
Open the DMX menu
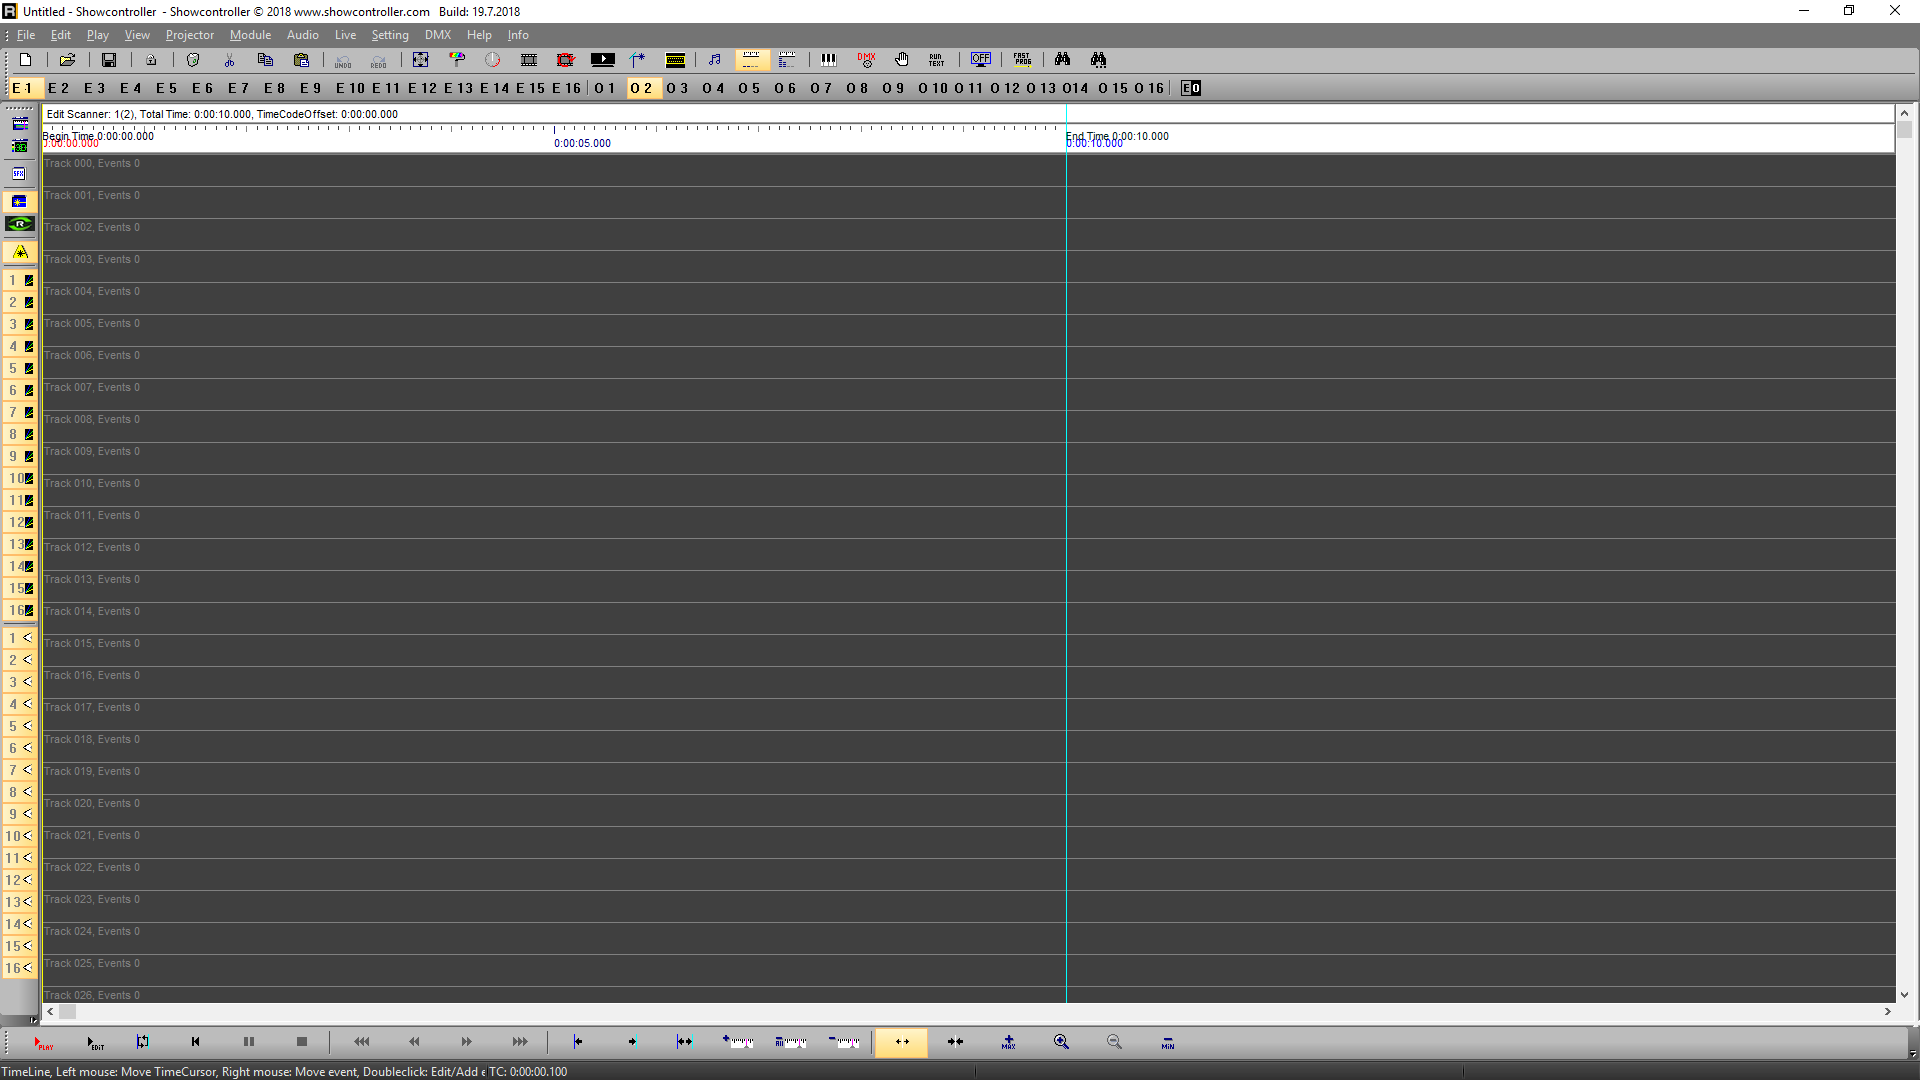click(437, 35)
